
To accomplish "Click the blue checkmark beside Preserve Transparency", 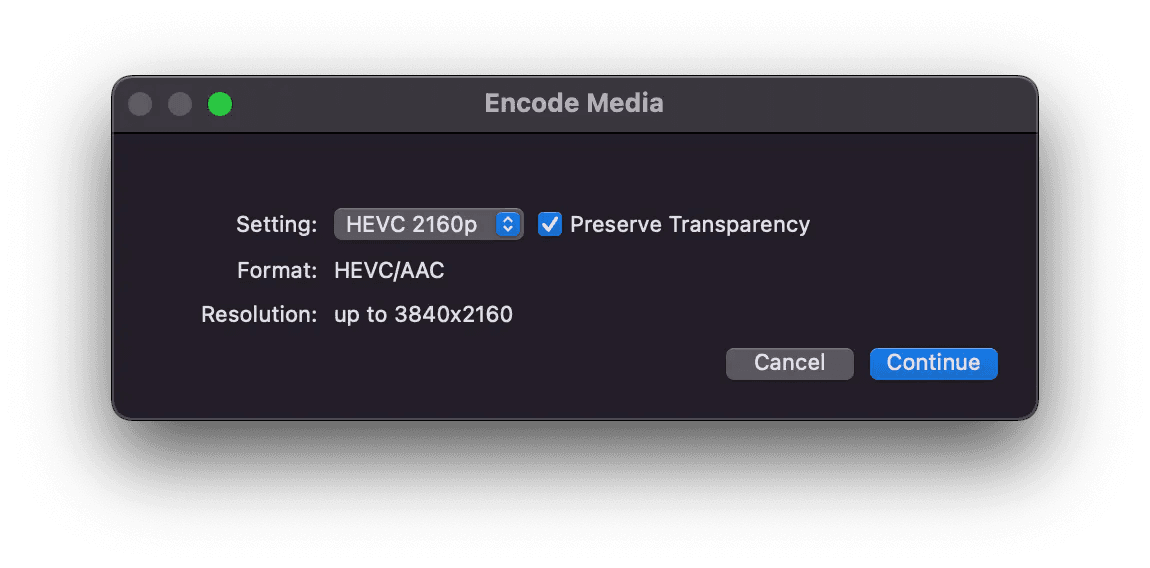I will [x=549, y=224].
